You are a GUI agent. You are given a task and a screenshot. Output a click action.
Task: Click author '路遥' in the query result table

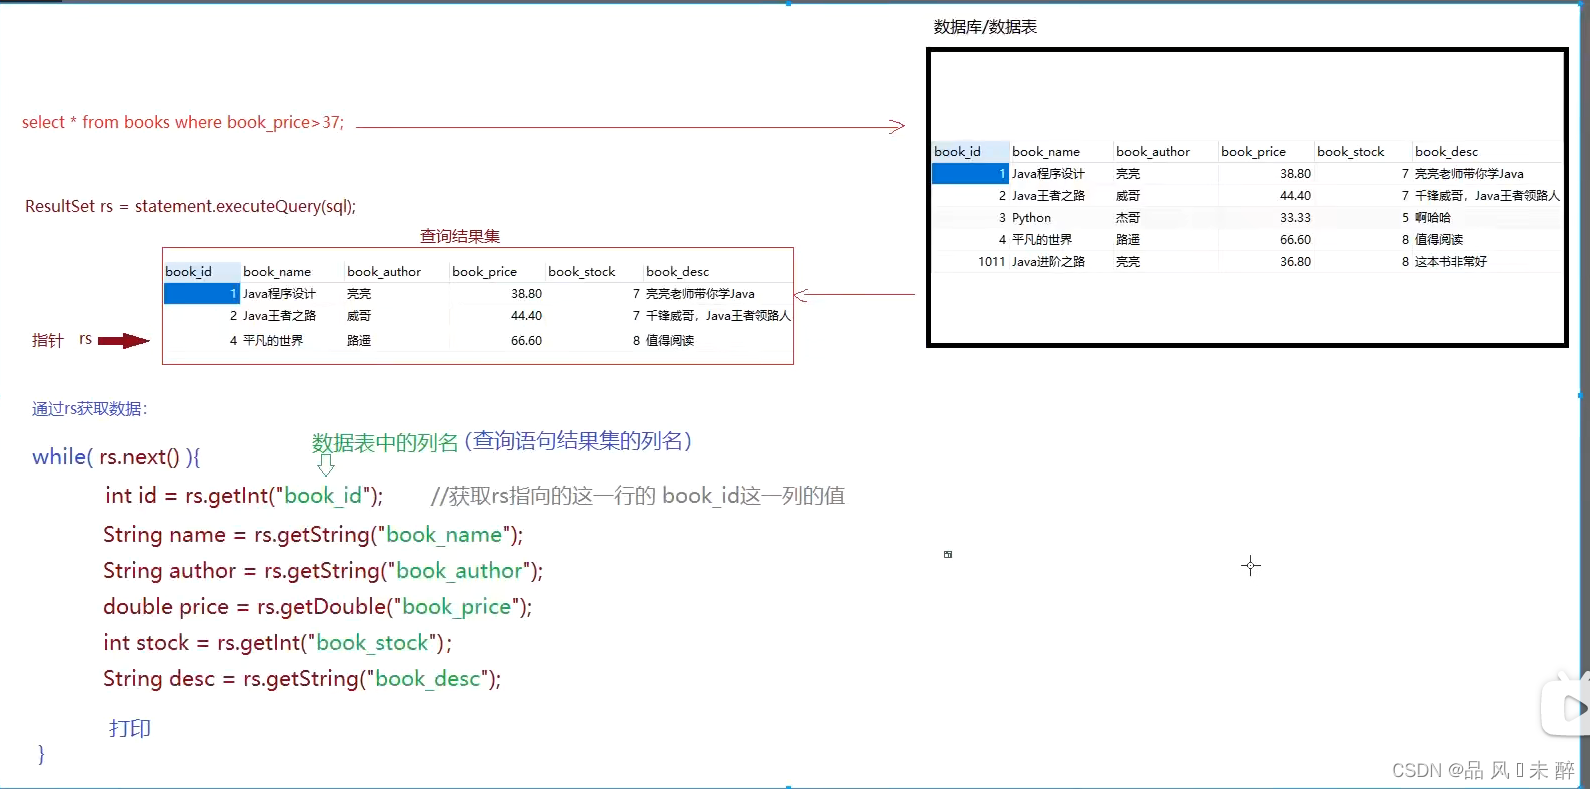[x=358, y=341]
